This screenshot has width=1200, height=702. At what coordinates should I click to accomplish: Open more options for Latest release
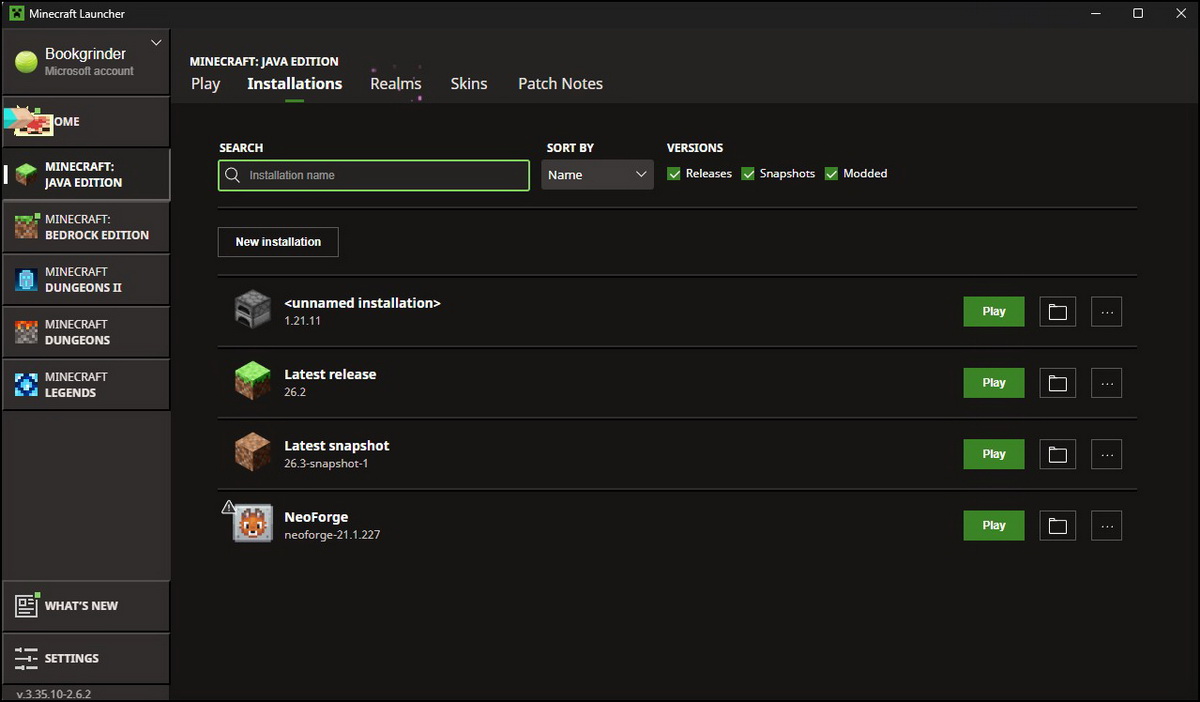tap(1106, 383)
